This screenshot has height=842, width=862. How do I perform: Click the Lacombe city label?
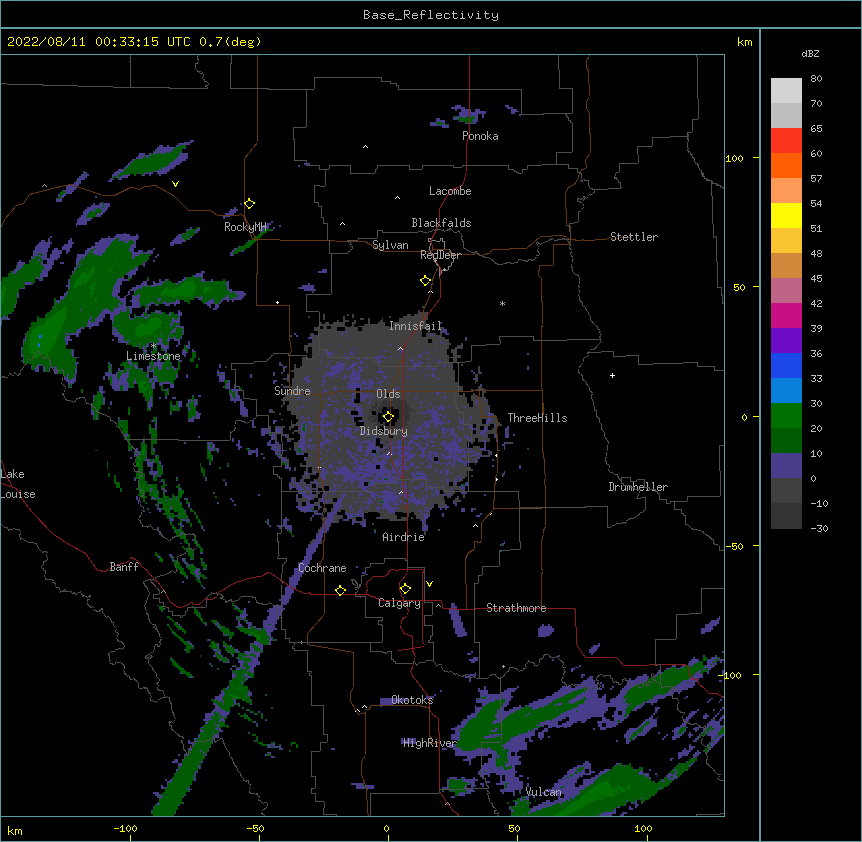(450, 191)
